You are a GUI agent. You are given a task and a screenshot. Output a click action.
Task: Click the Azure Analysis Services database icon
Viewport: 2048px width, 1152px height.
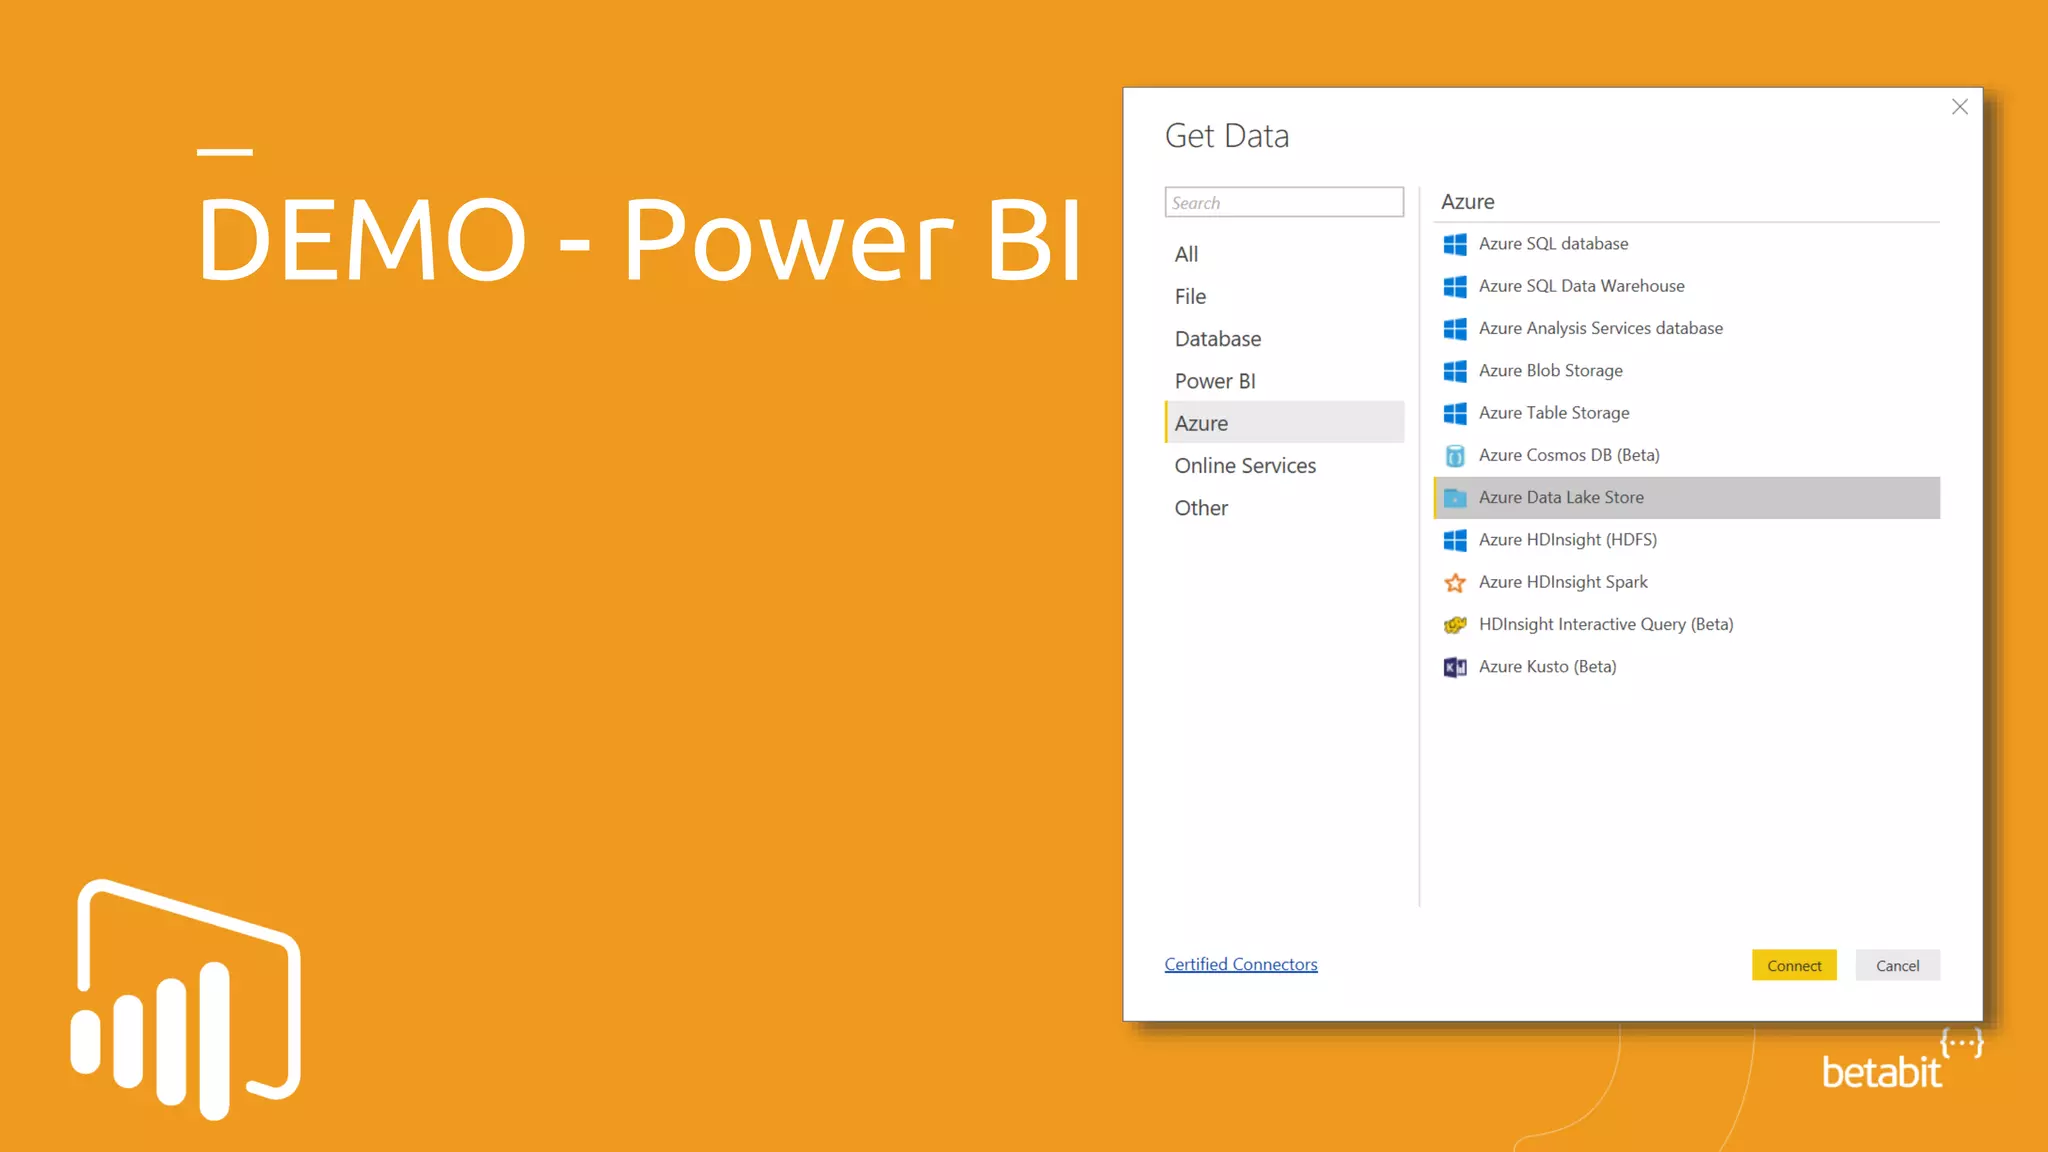click(x=1455, y=328)
